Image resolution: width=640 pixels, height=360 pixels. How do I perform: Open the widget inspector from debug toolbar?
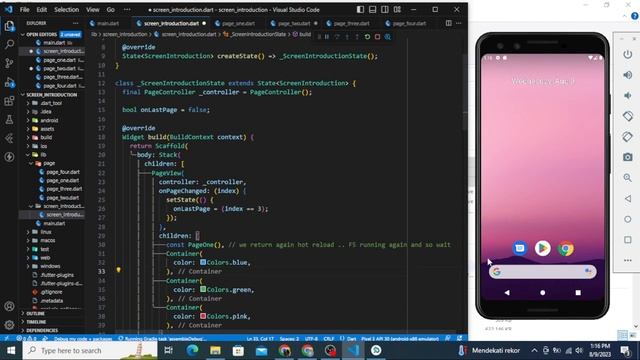pyautogui.click(x=388, y=37)
